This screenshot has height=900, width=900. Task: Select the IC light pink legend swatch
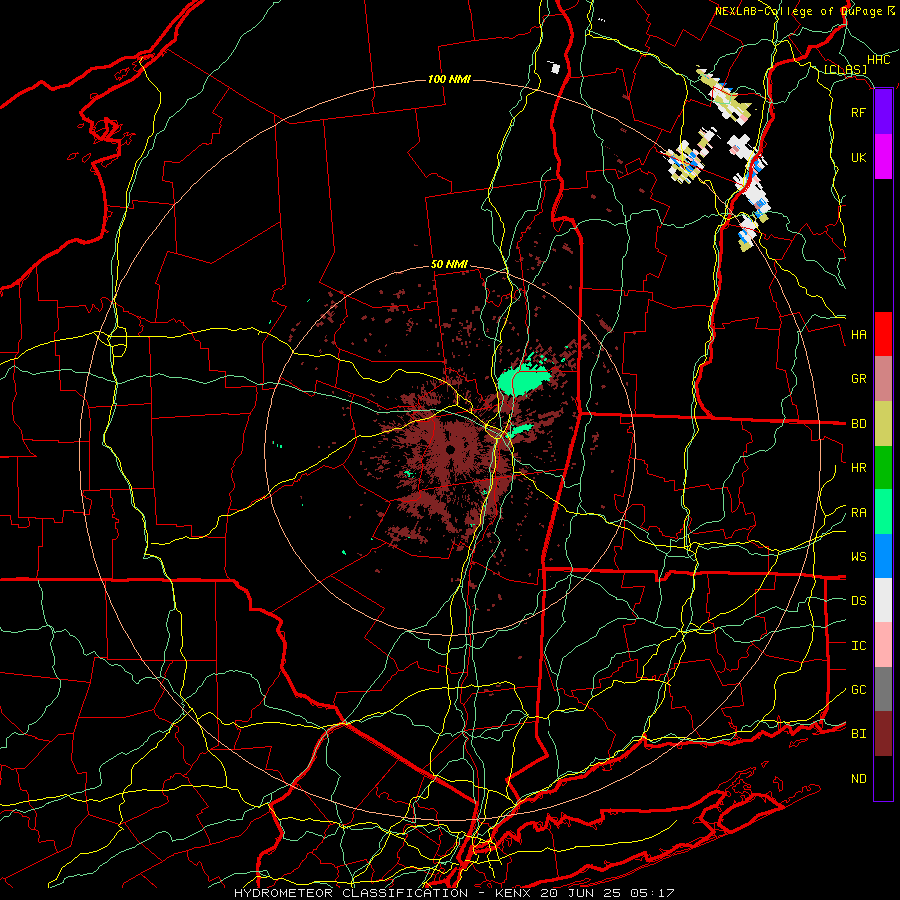pos(883,645)
